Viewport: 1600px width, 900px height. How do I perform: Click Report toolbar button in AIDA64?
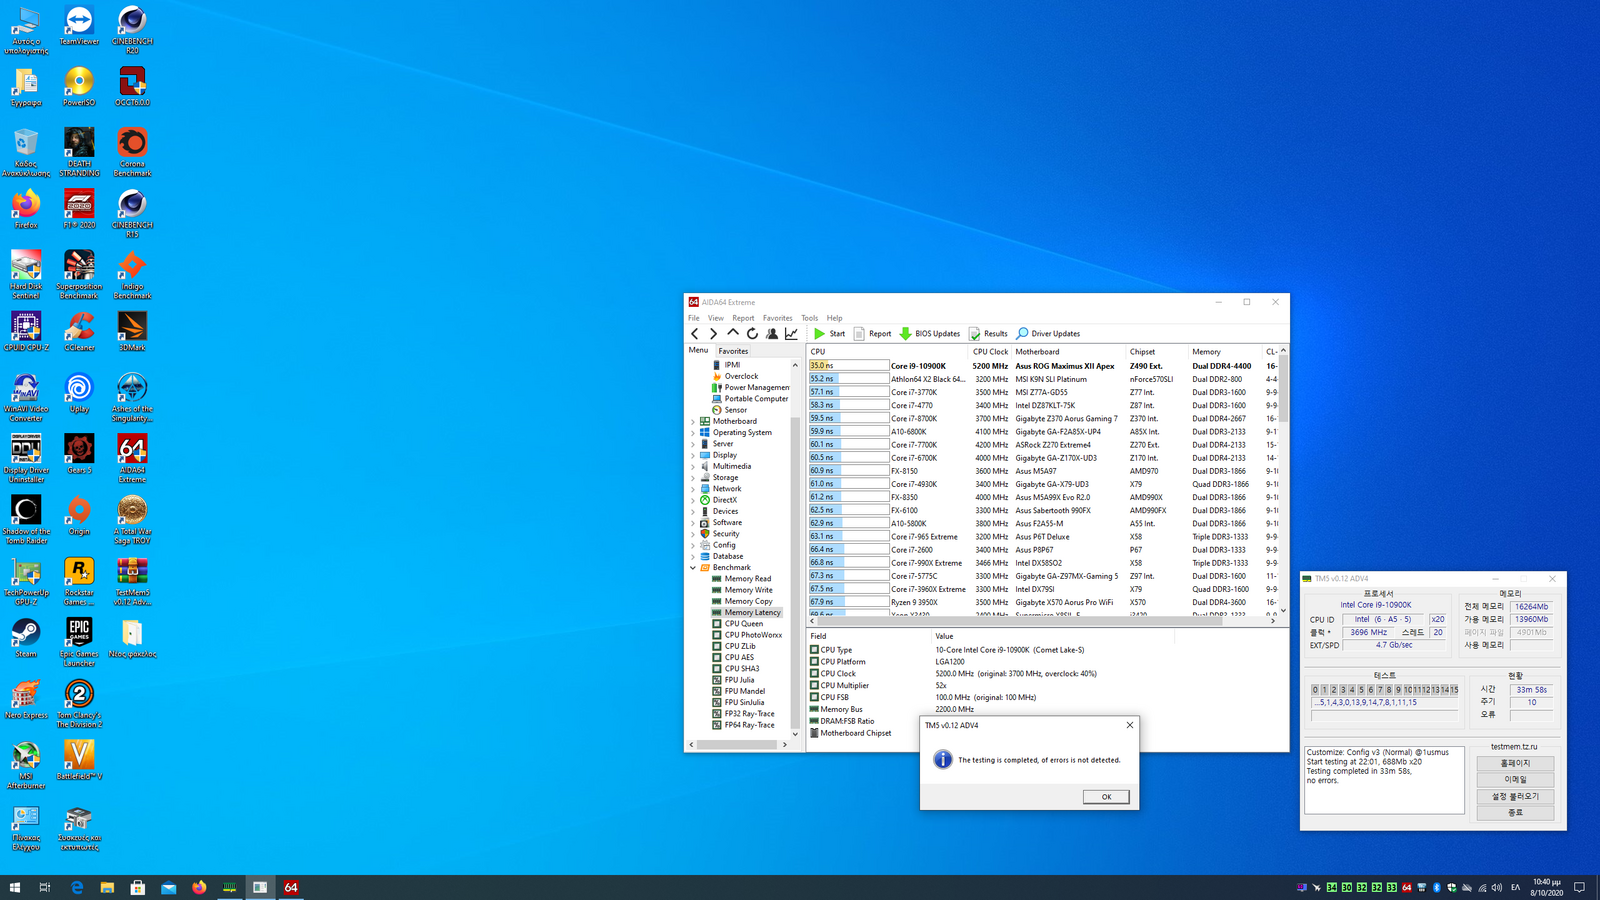(872, 334)
